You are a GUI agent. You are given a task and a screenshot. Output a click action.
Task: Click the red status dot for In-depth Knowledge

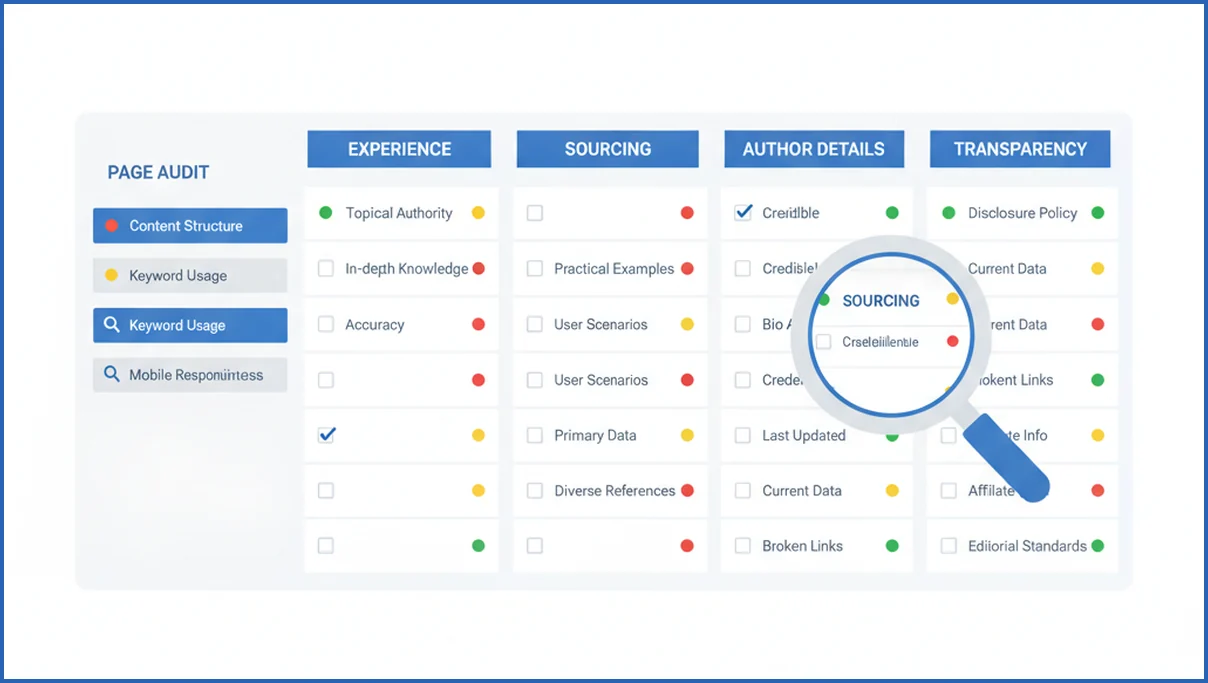(478, 268)
